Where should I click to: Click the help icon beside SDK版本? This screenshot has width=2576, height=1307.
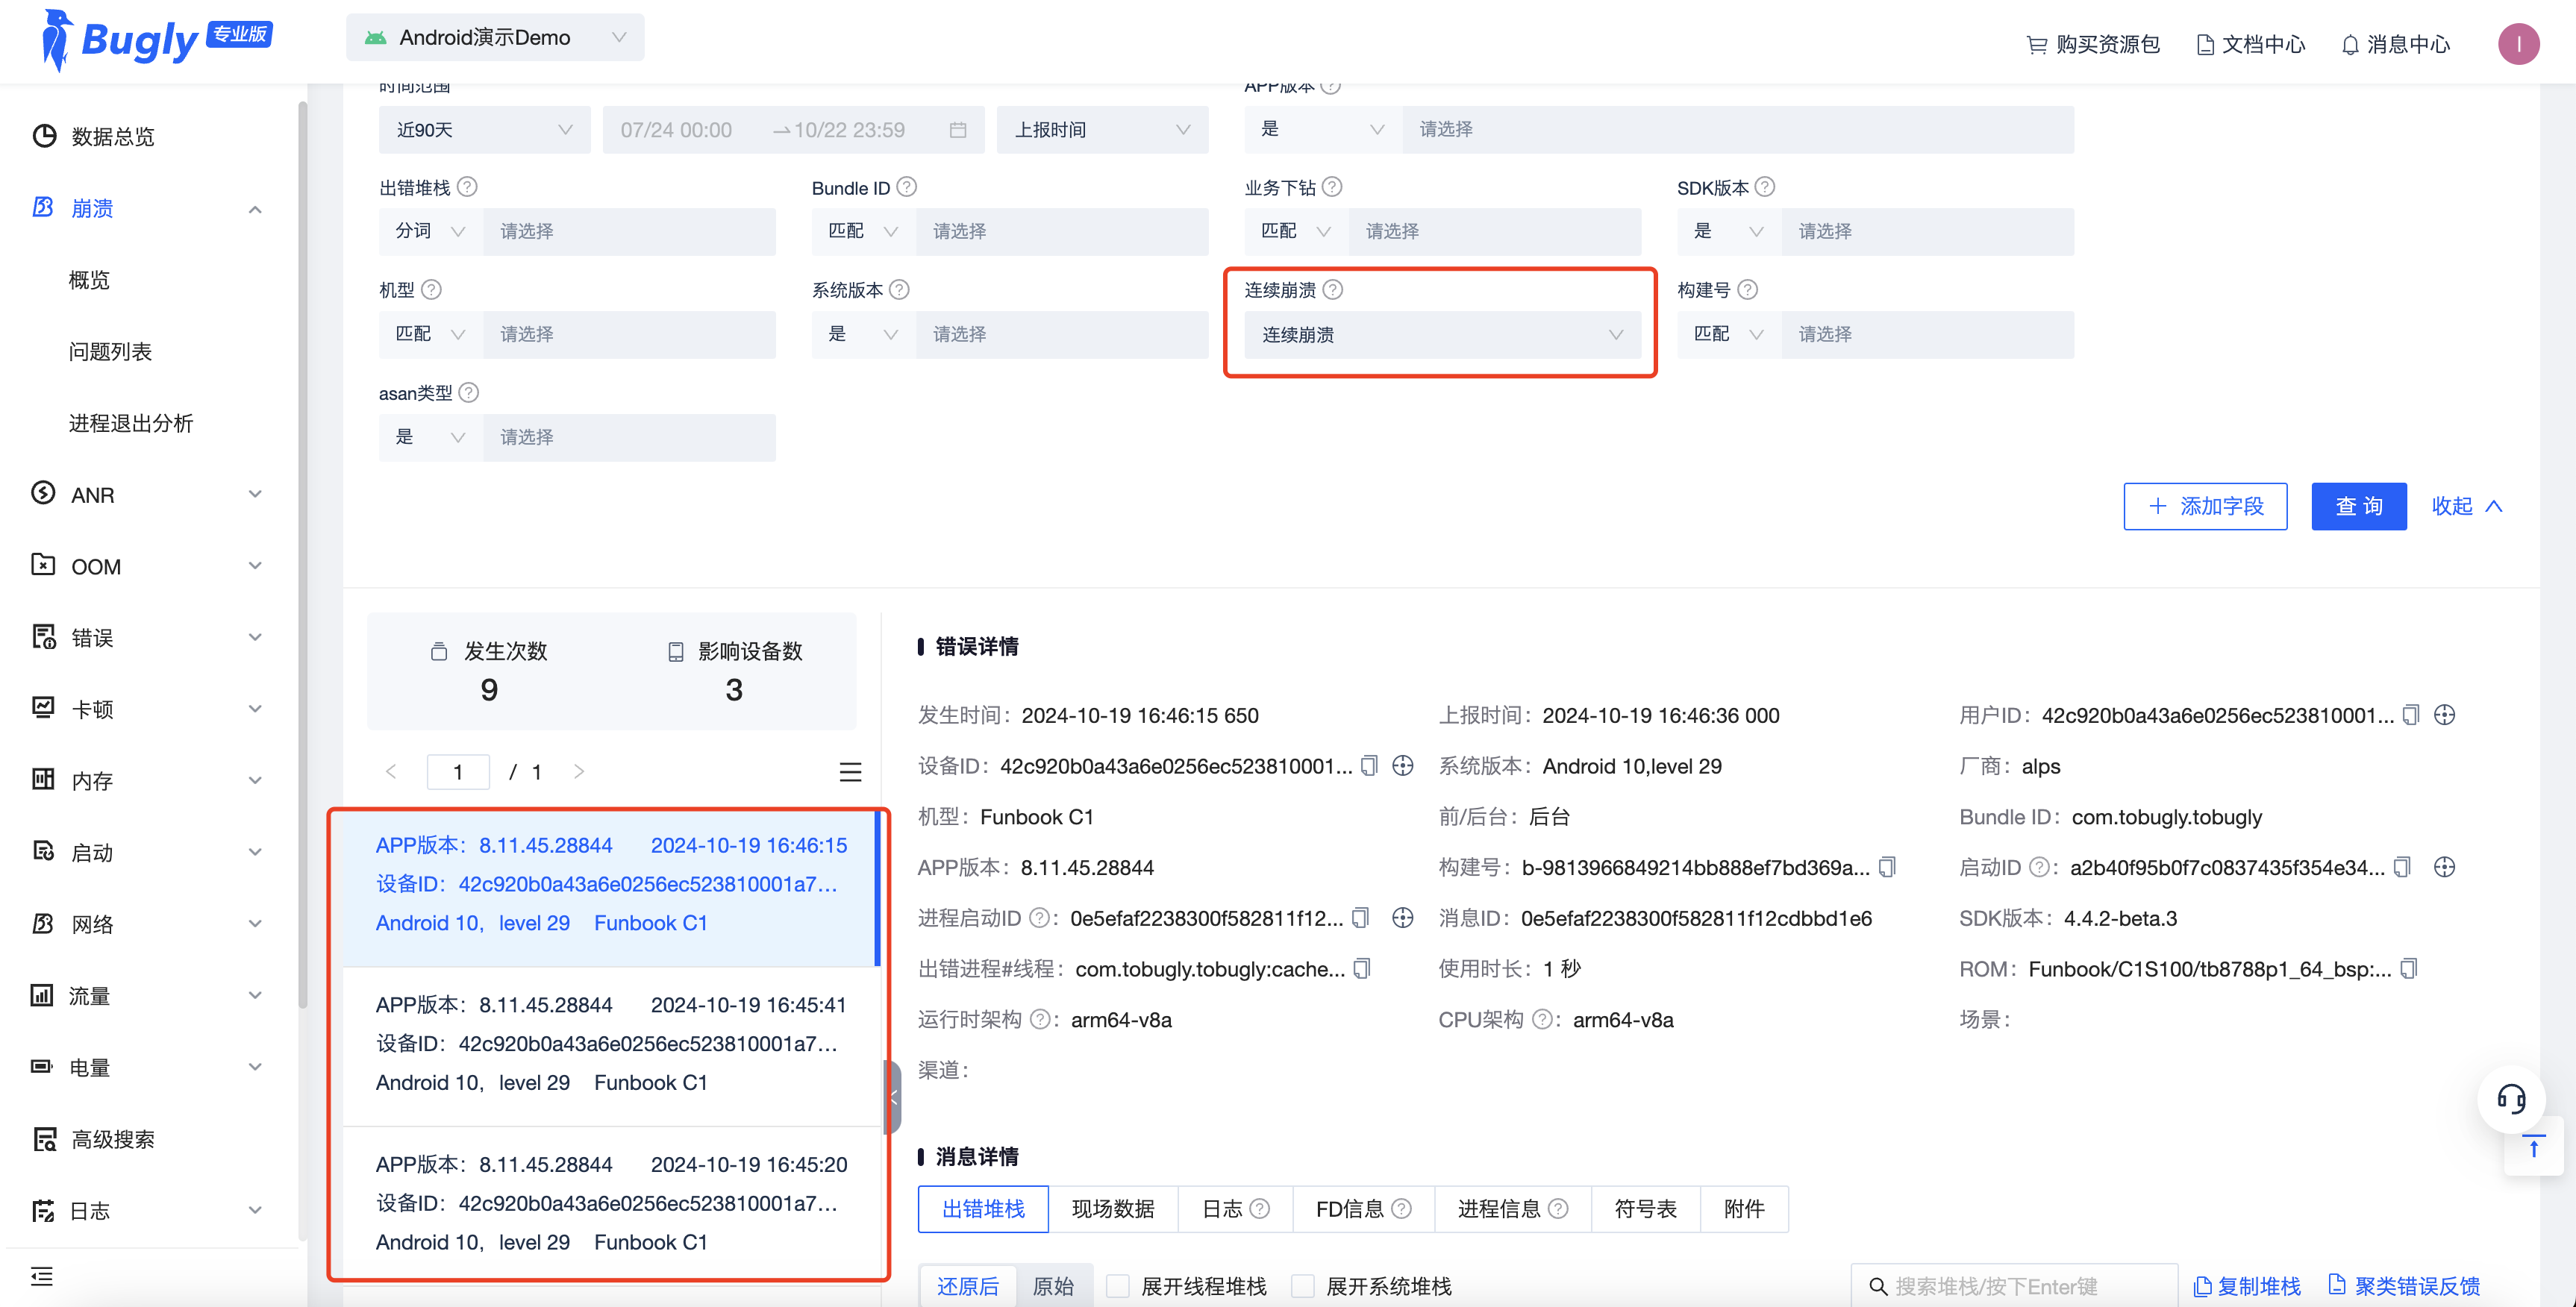click(1765, 187)
